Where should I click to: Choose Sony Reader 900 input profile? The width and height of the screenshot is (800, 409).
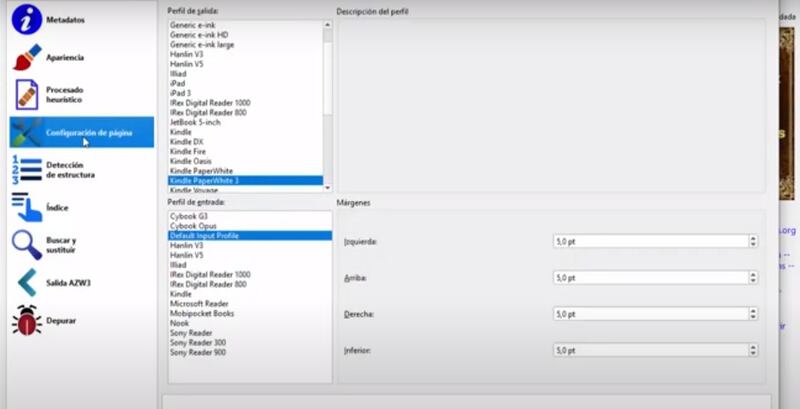click(x=197, y=352)
